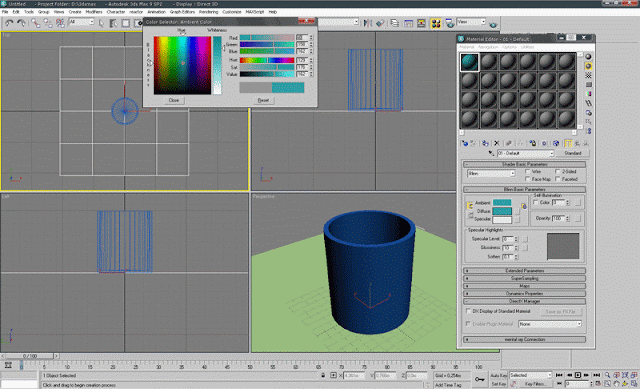Click the selection lock icon in status bar
Viewport: 640px width, 389px height.
(x=323, y=375)
